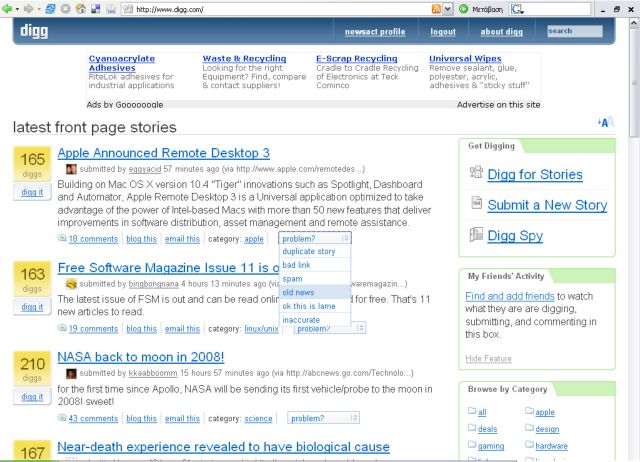640x462 pixels.
Task: Click the Digg Spy icon
Action: (475, 235)
